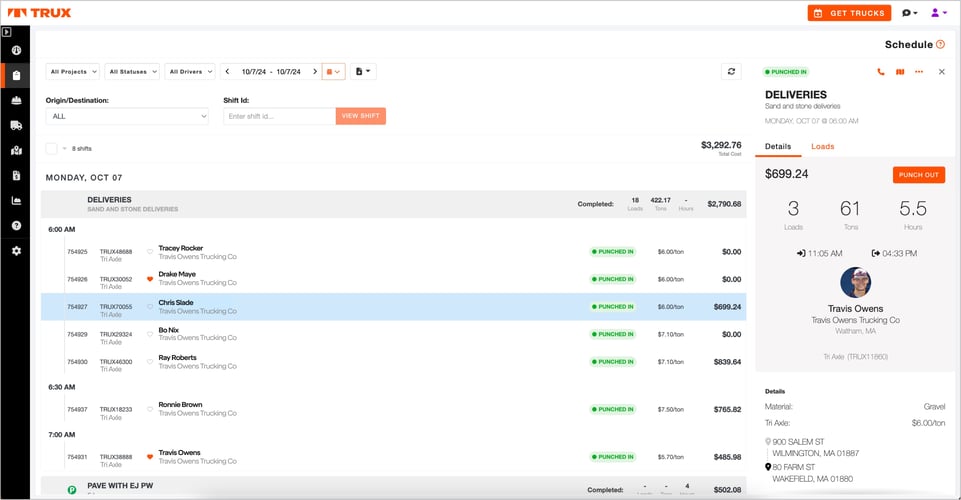Switch to the Loads tab
This screenshot has height=500, width=961.
coord(822,146)
